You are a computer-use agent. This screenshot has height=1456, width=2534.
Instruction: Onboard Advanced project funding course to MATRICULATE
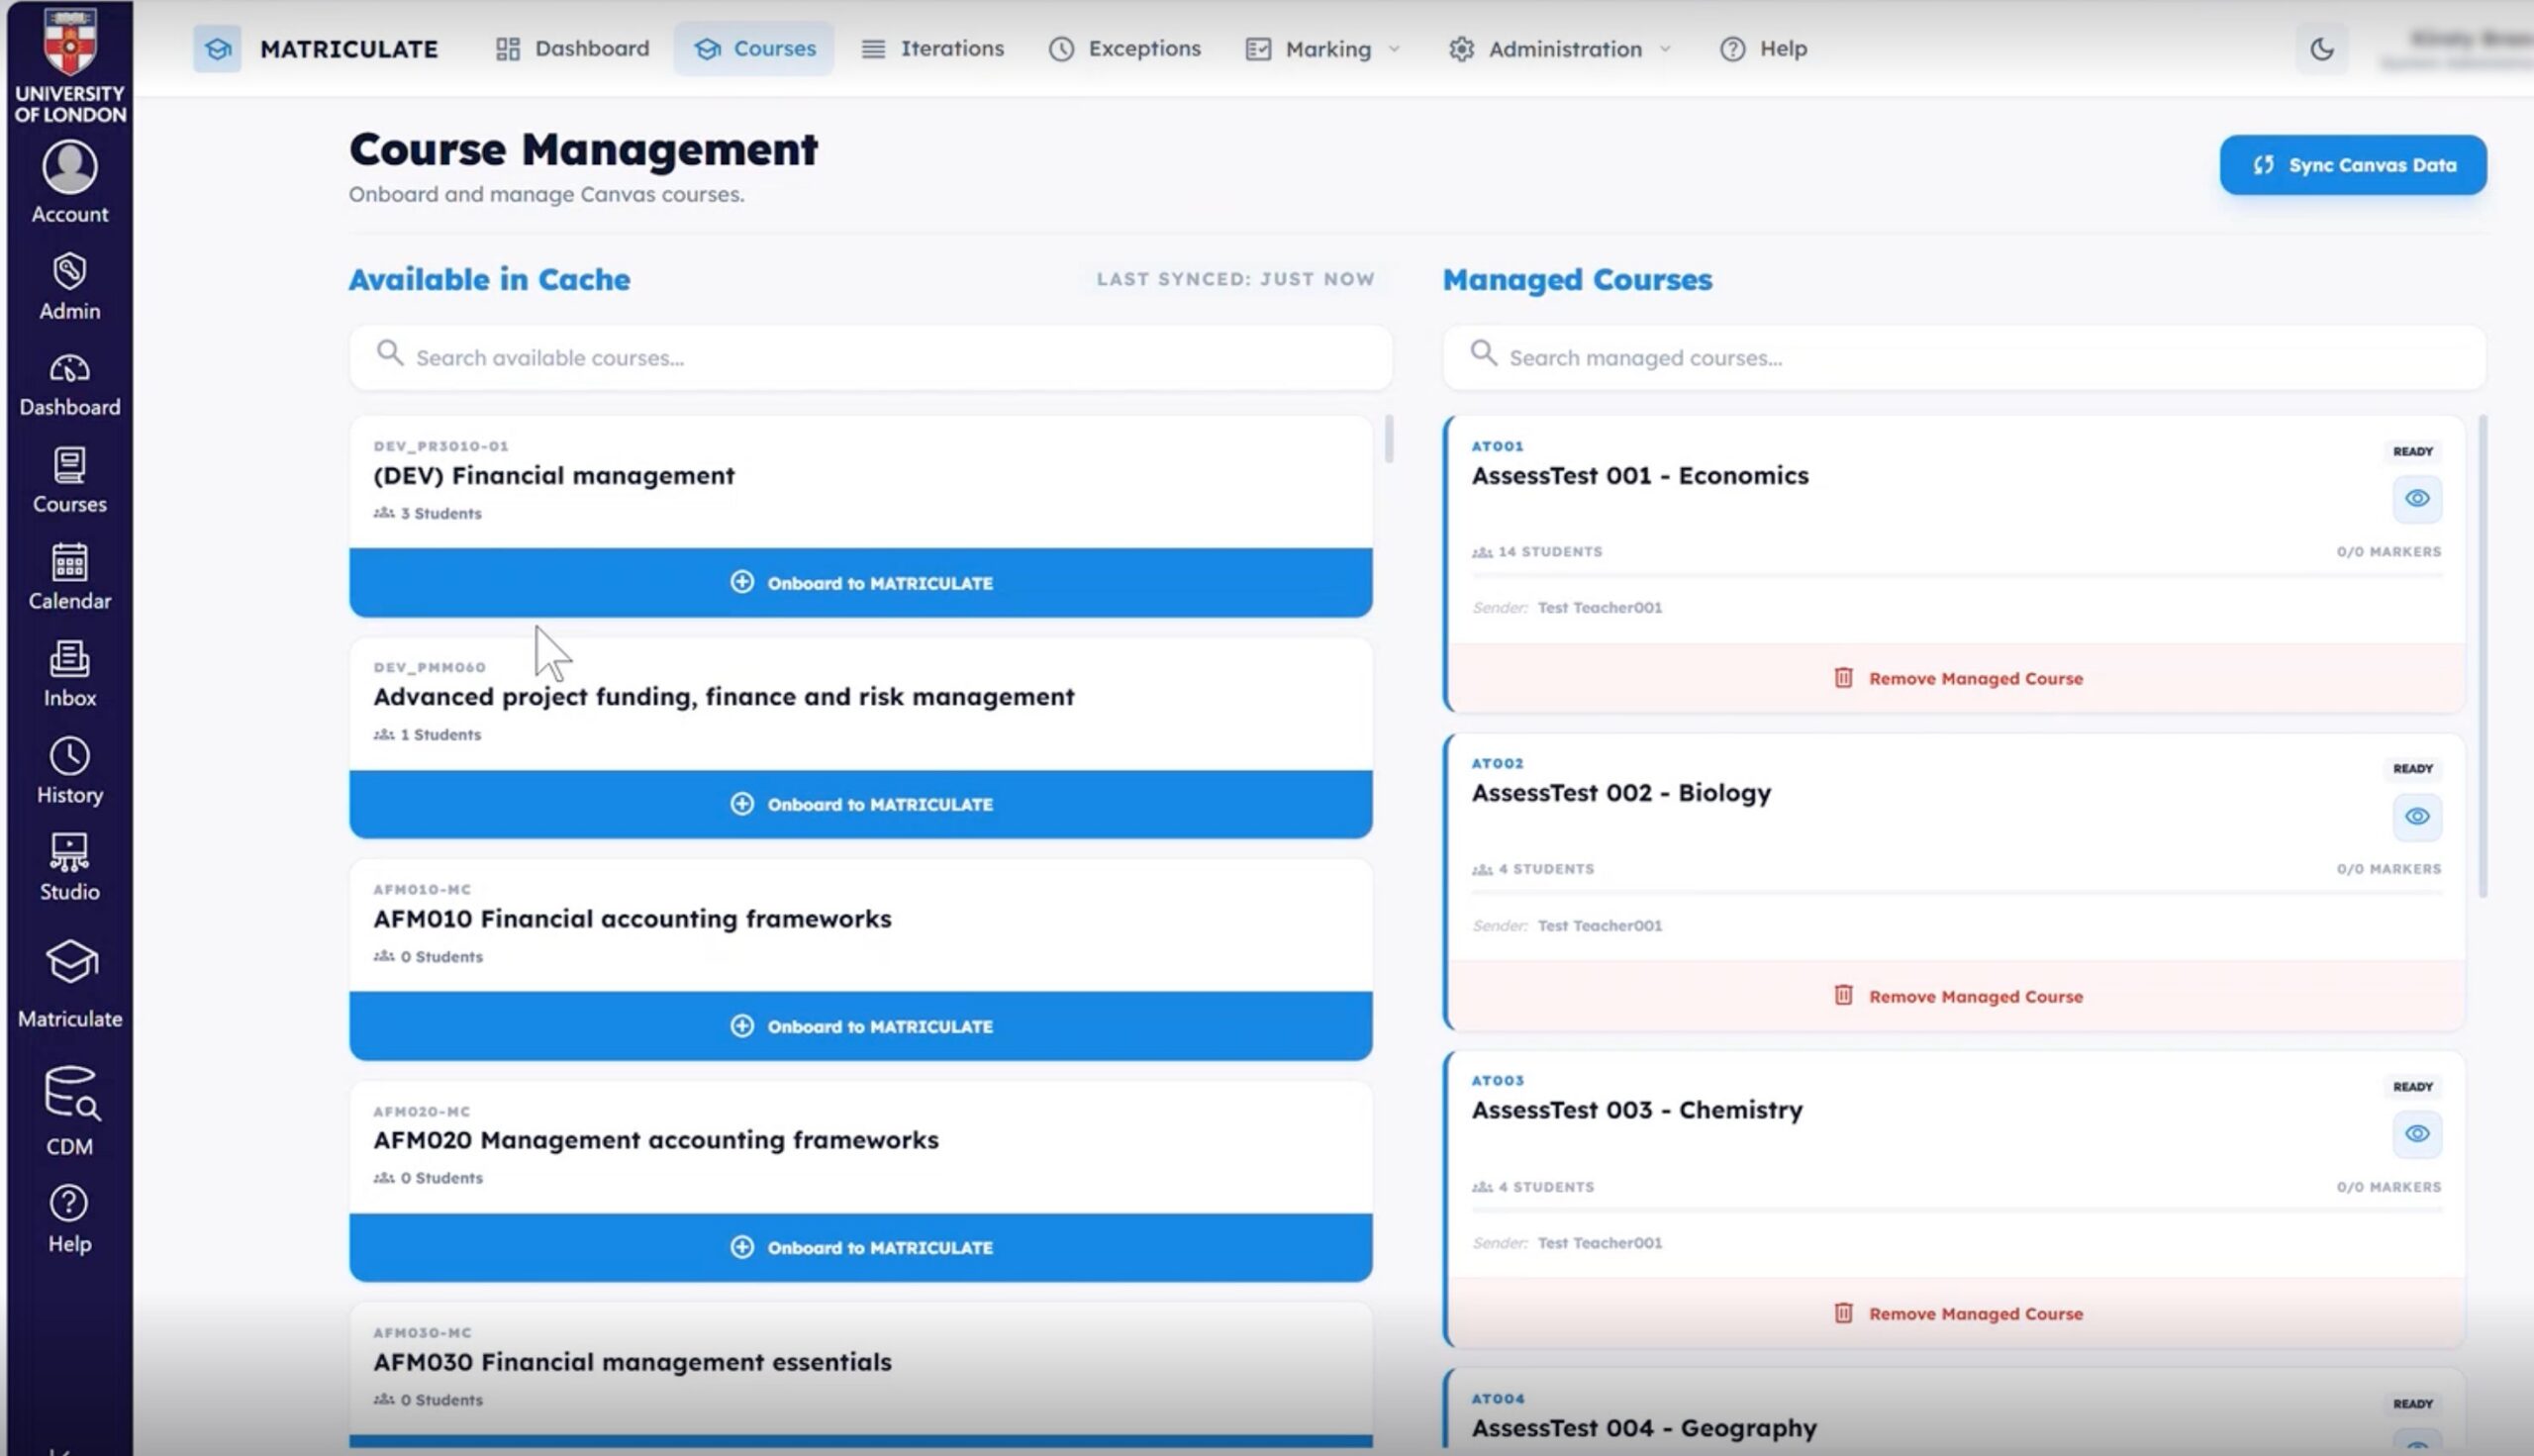click(860, 804)
